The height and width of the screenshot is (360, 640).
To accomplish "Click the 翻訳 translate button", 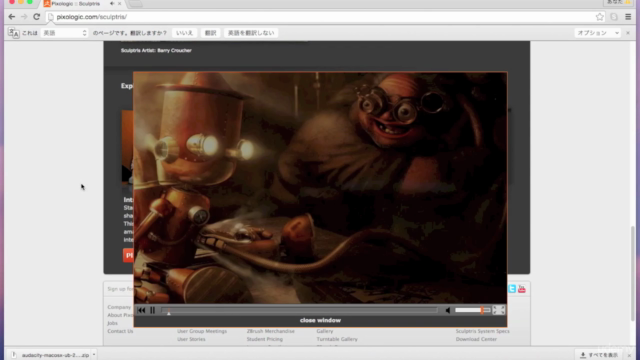I will pos(211,33).
